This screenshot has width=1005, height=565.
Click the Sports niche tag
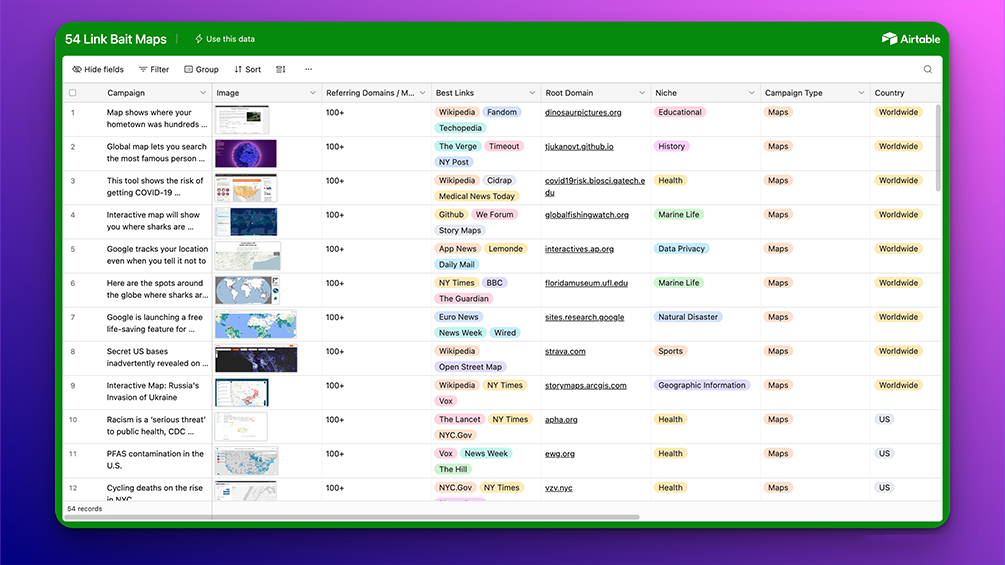(x=670, y=351)
